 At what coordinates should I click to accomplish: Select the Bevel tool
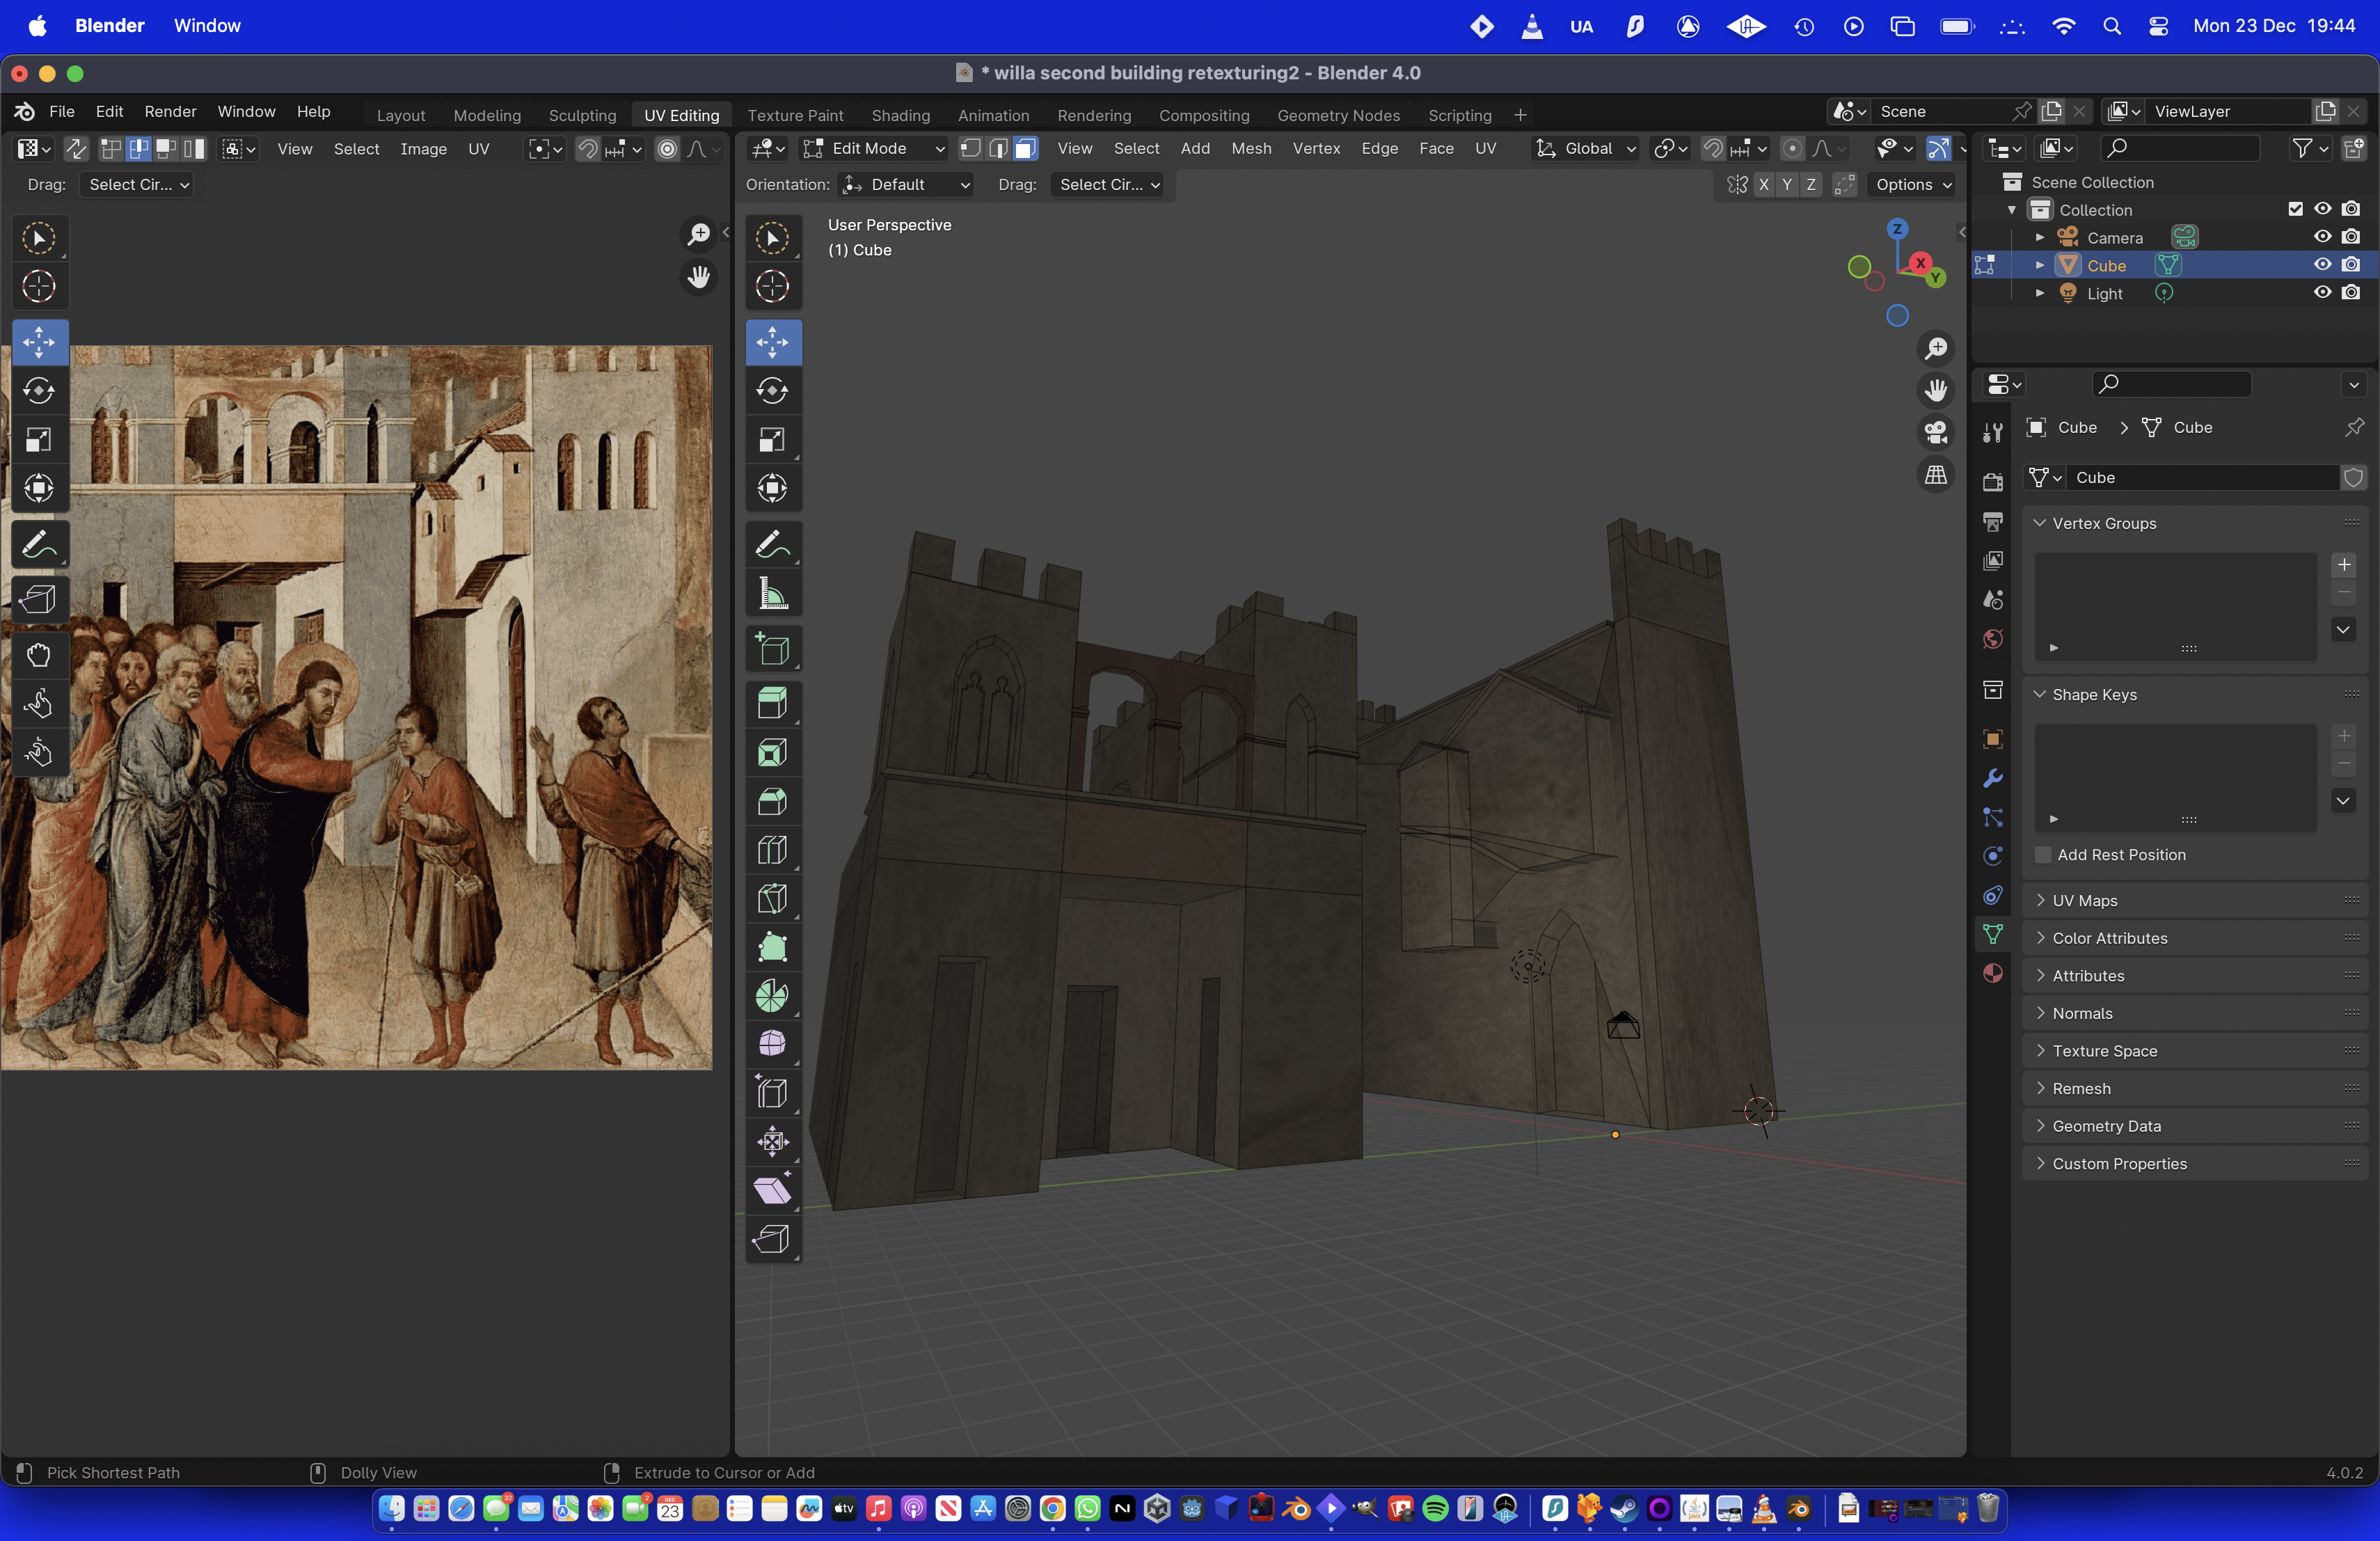[x=772, y=801]
